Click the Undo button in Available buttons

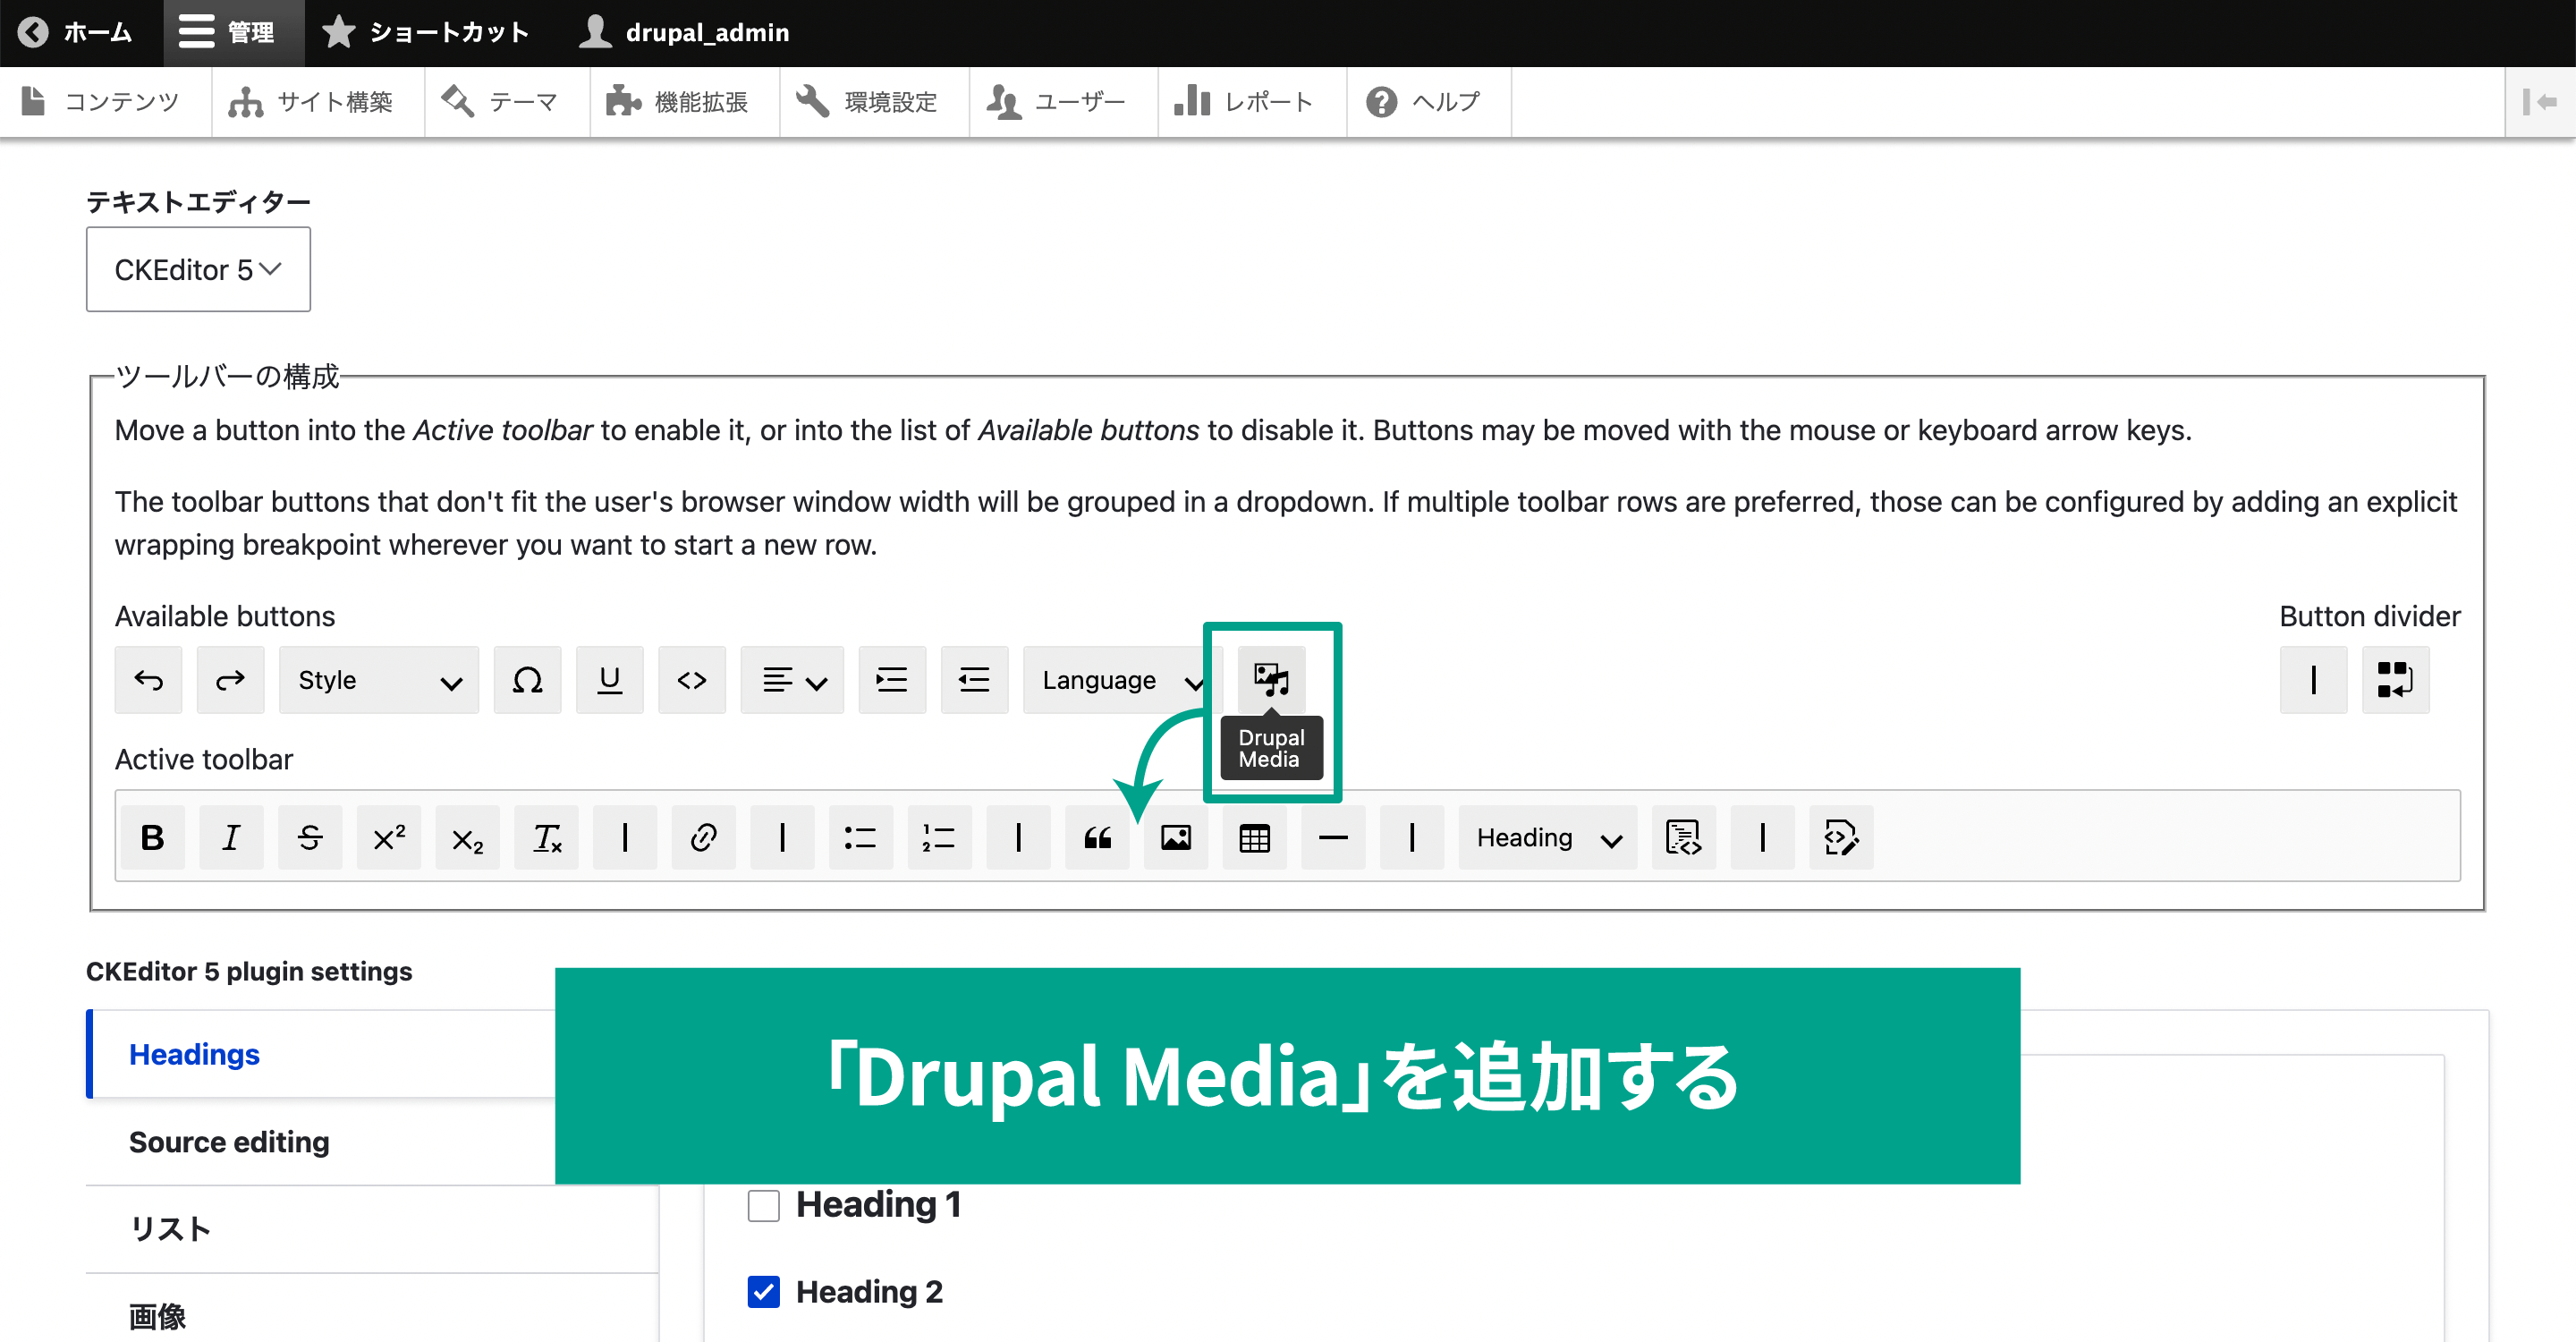tap(148, 680)
